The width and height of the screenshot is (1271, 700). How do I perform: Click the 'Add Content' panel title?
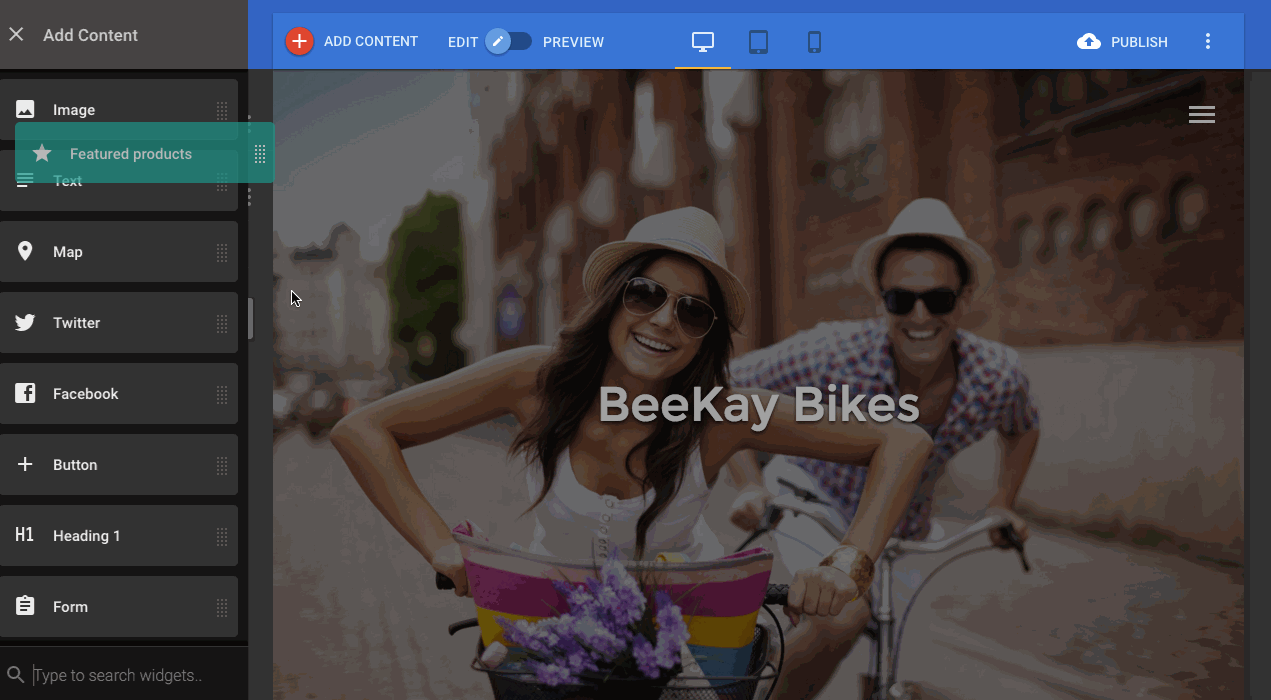tap(90, 35)
